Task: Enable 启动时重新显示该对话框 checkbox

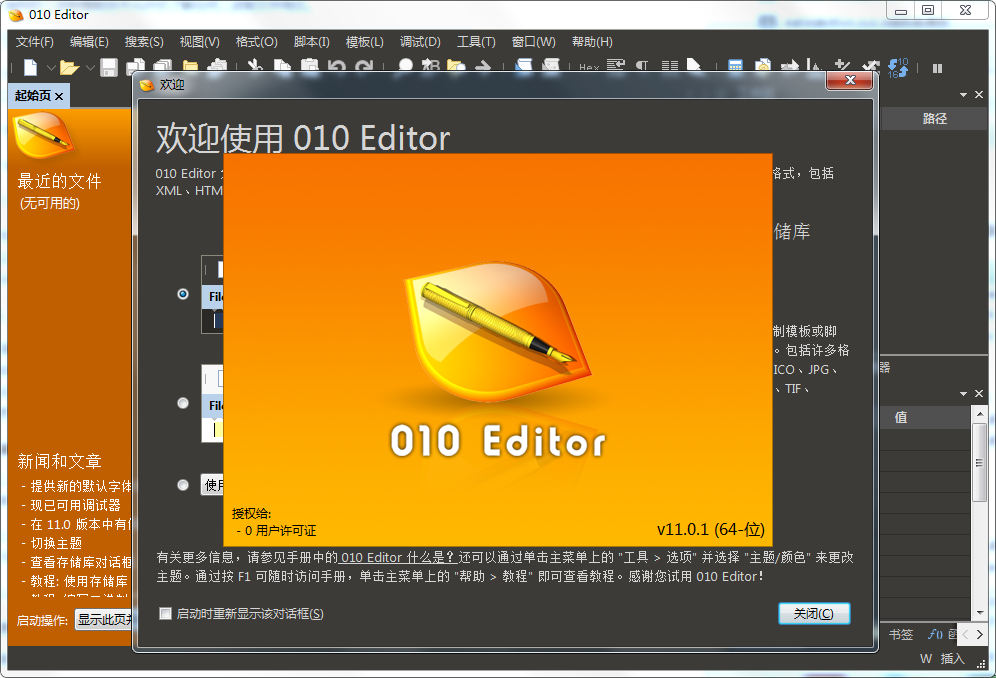Action: pyautogui.click(x=166, y=613)
